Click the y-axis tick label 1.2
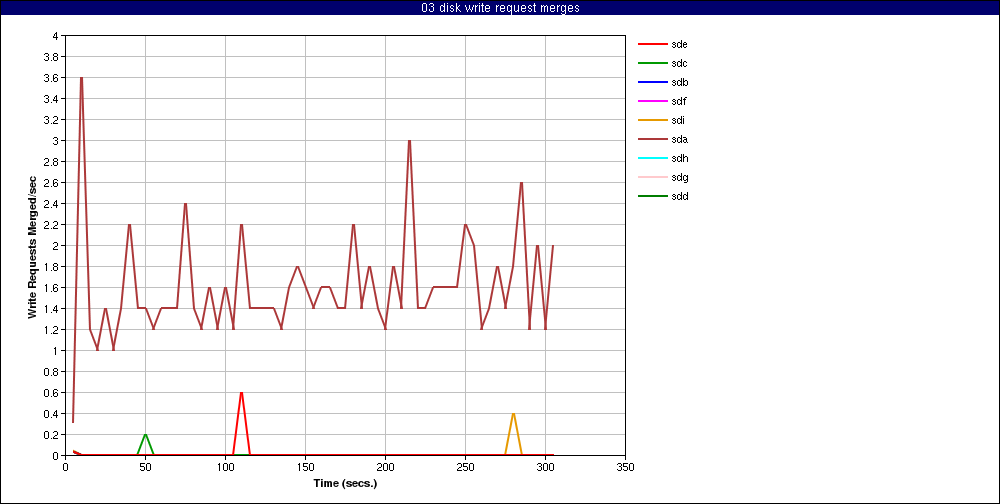Viewport: 1000px width, 504px height. [52, 330]
